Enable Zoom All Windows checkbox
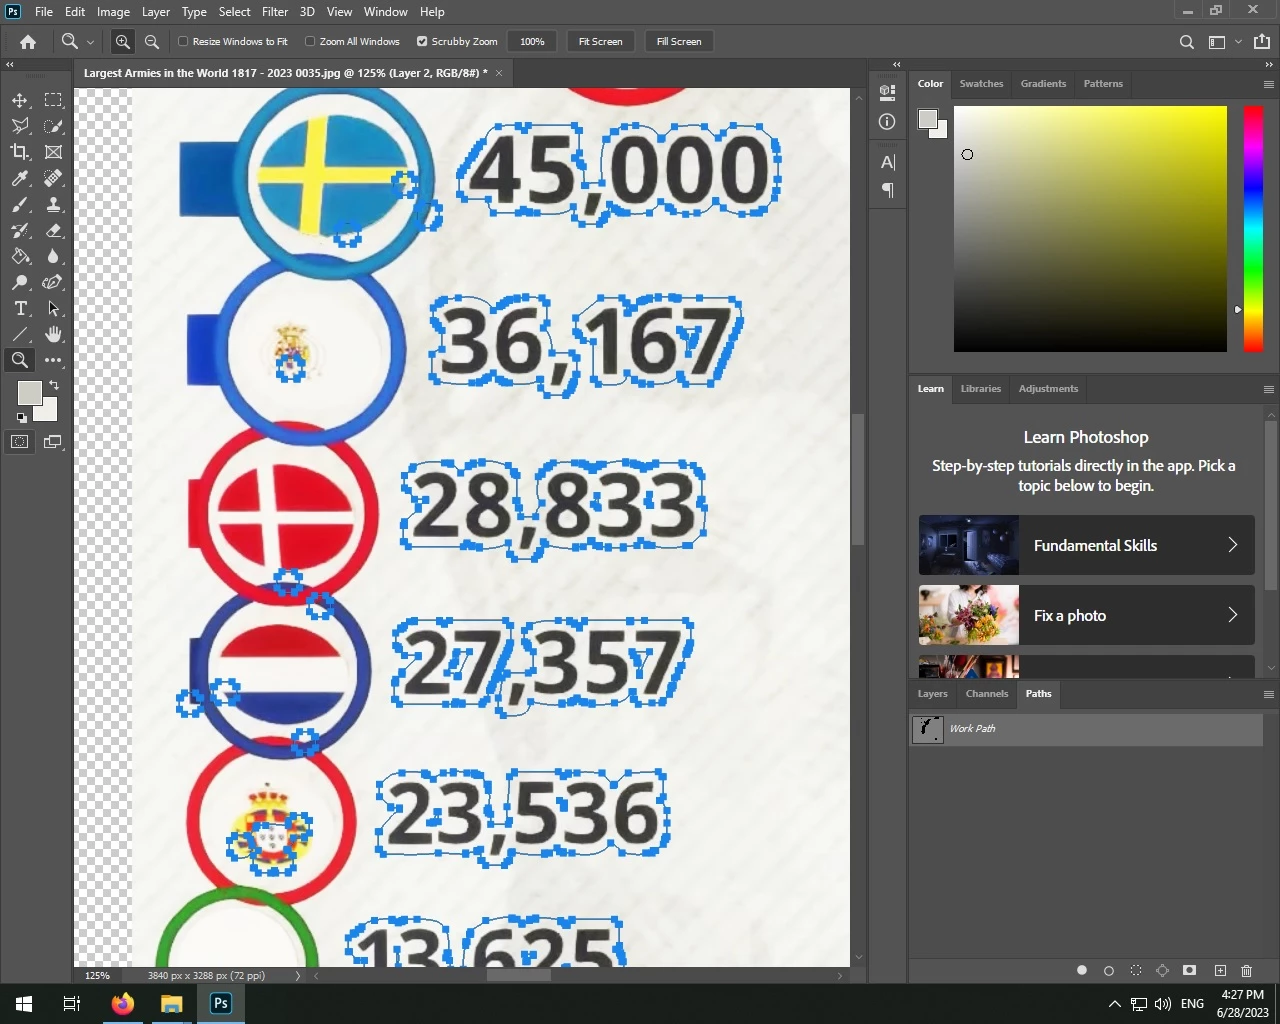This screenshot has width=1280, height=1024. tap(310, 42)
